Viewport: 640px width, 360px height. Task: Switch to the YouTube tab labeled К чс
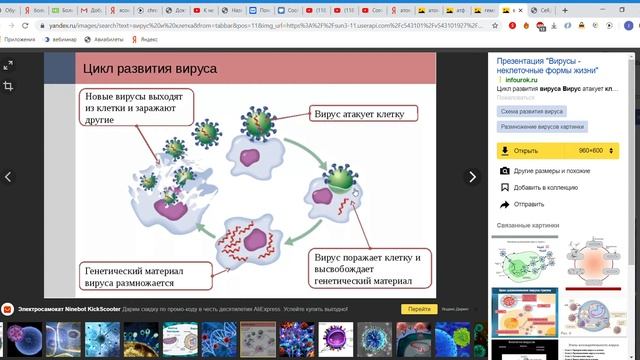(x=204, y=10)
